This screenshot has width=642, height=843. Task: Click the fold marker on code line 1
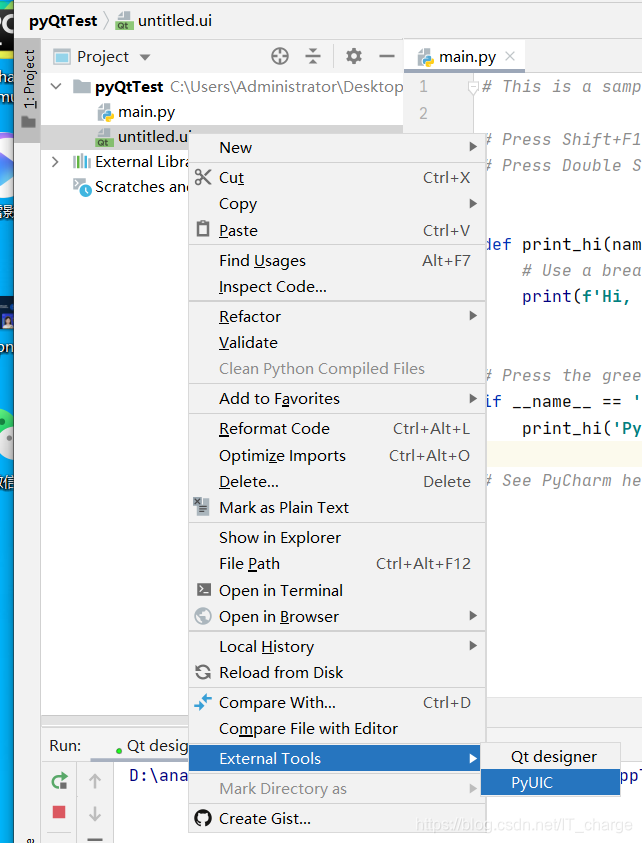coord(473,87)
